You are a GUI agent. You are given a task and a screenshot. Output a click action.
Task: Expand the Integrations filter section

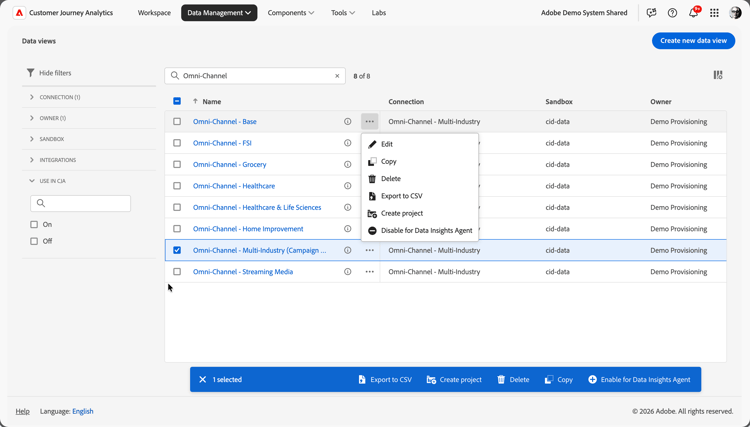[x=32, y=160]
